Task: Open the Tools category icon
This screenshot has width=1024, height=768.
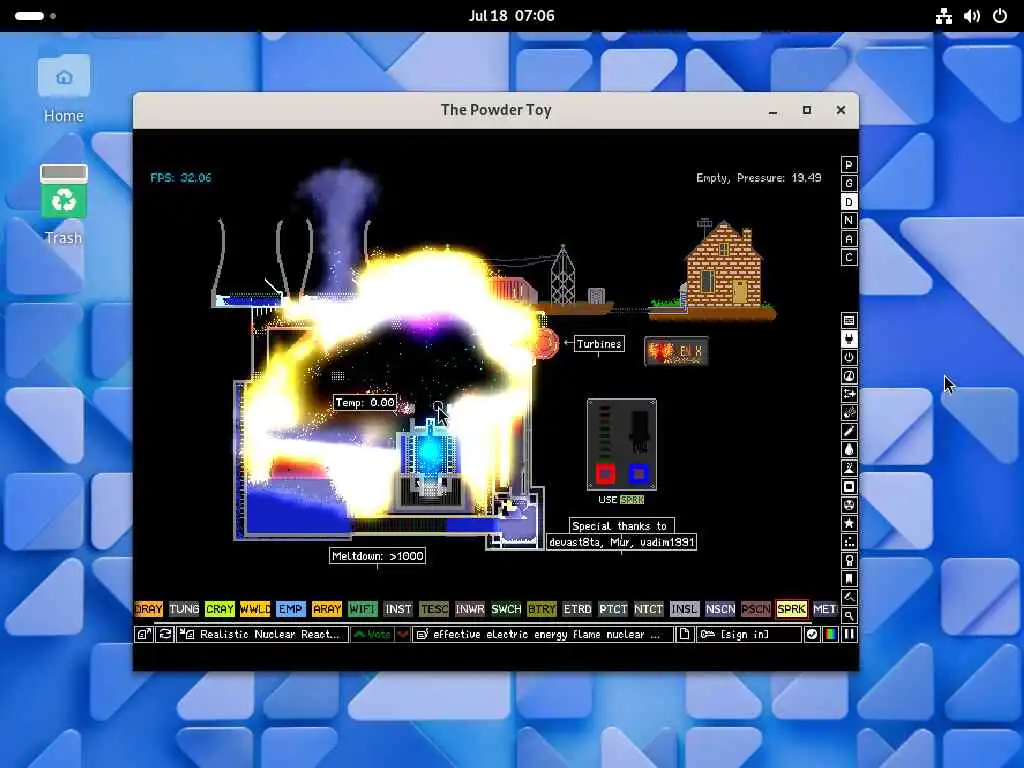Action: (849, 560)
